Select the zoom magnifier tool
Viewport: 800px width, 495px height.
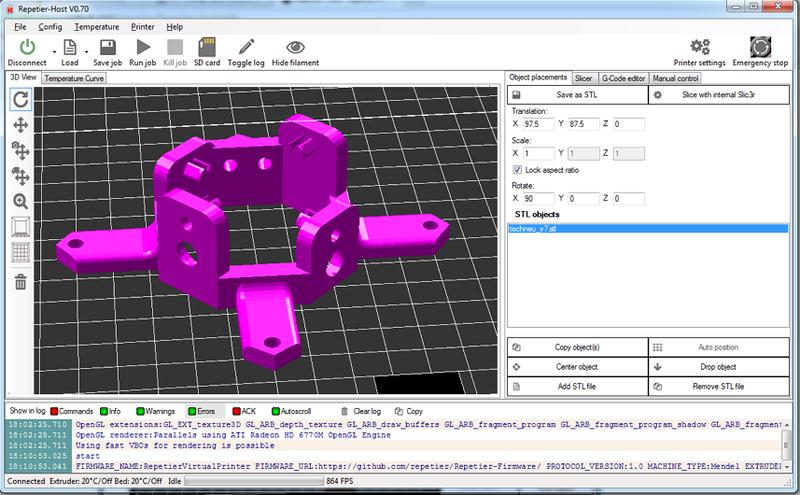(20, 201)
